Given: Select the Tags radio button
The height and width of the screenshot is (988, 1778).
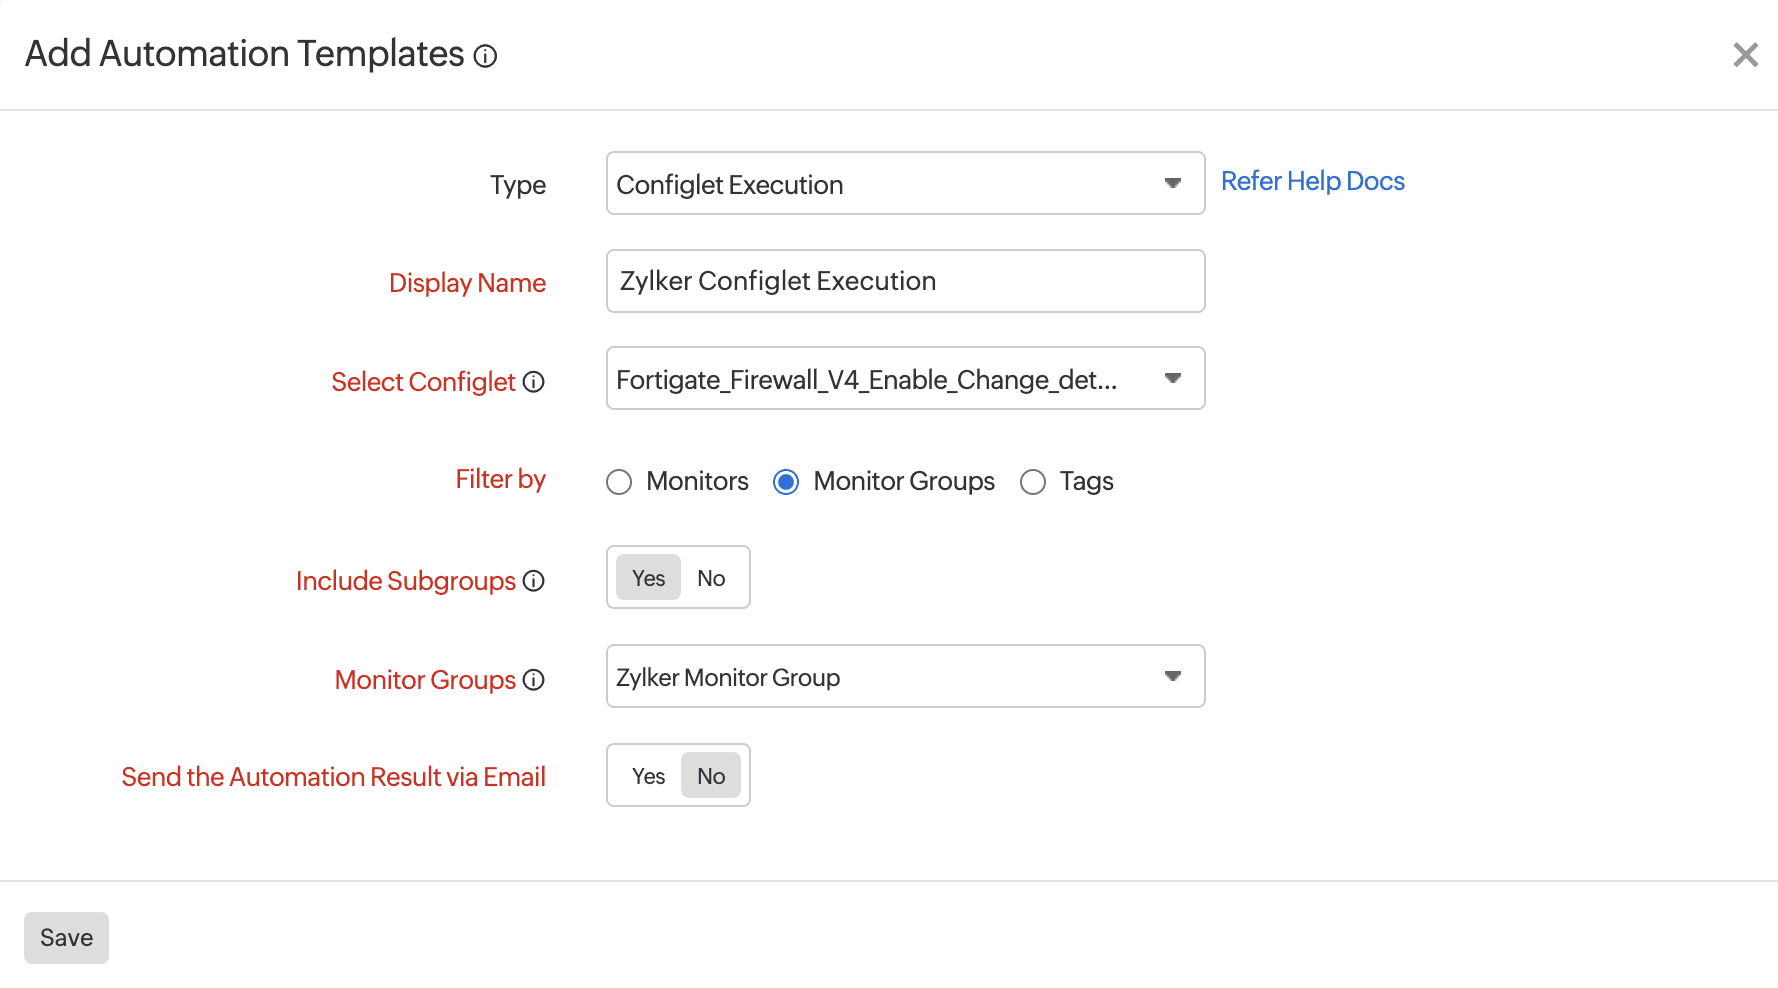Looking at the screenshot, I should [1033, 482].
